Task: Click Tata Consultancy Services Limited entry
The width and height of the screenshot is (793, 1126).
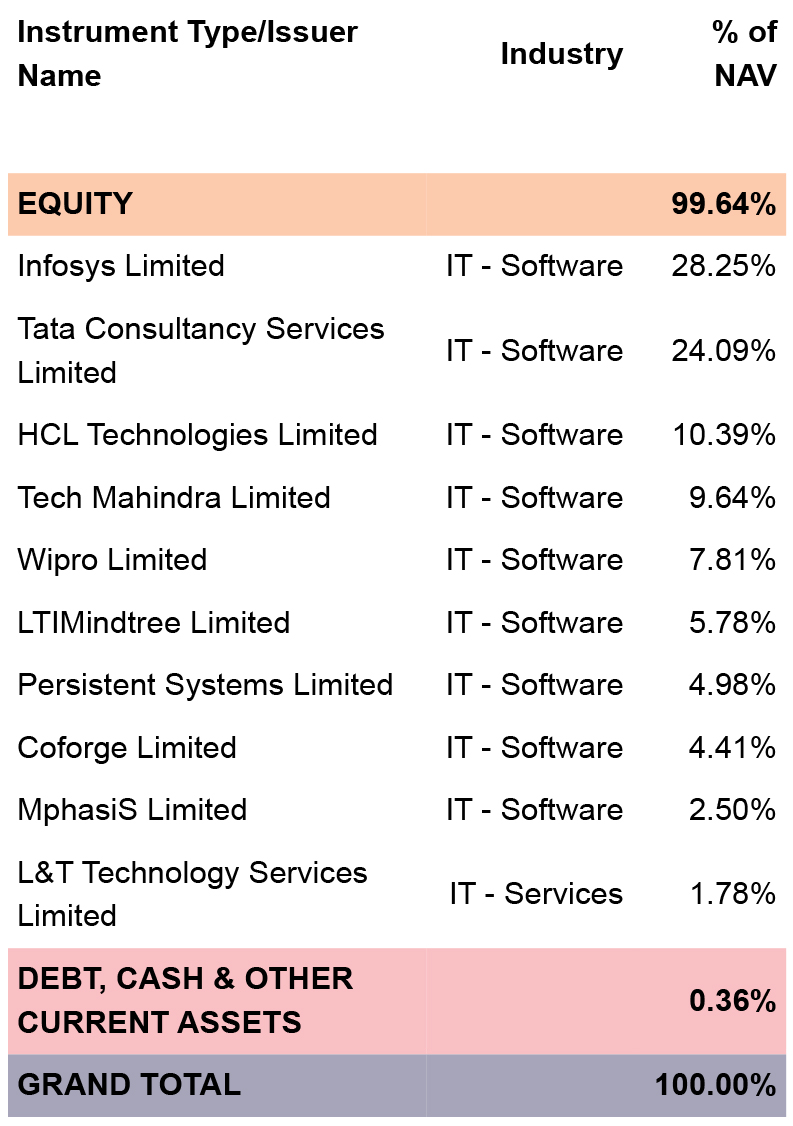Action: (x=201, y=350)
